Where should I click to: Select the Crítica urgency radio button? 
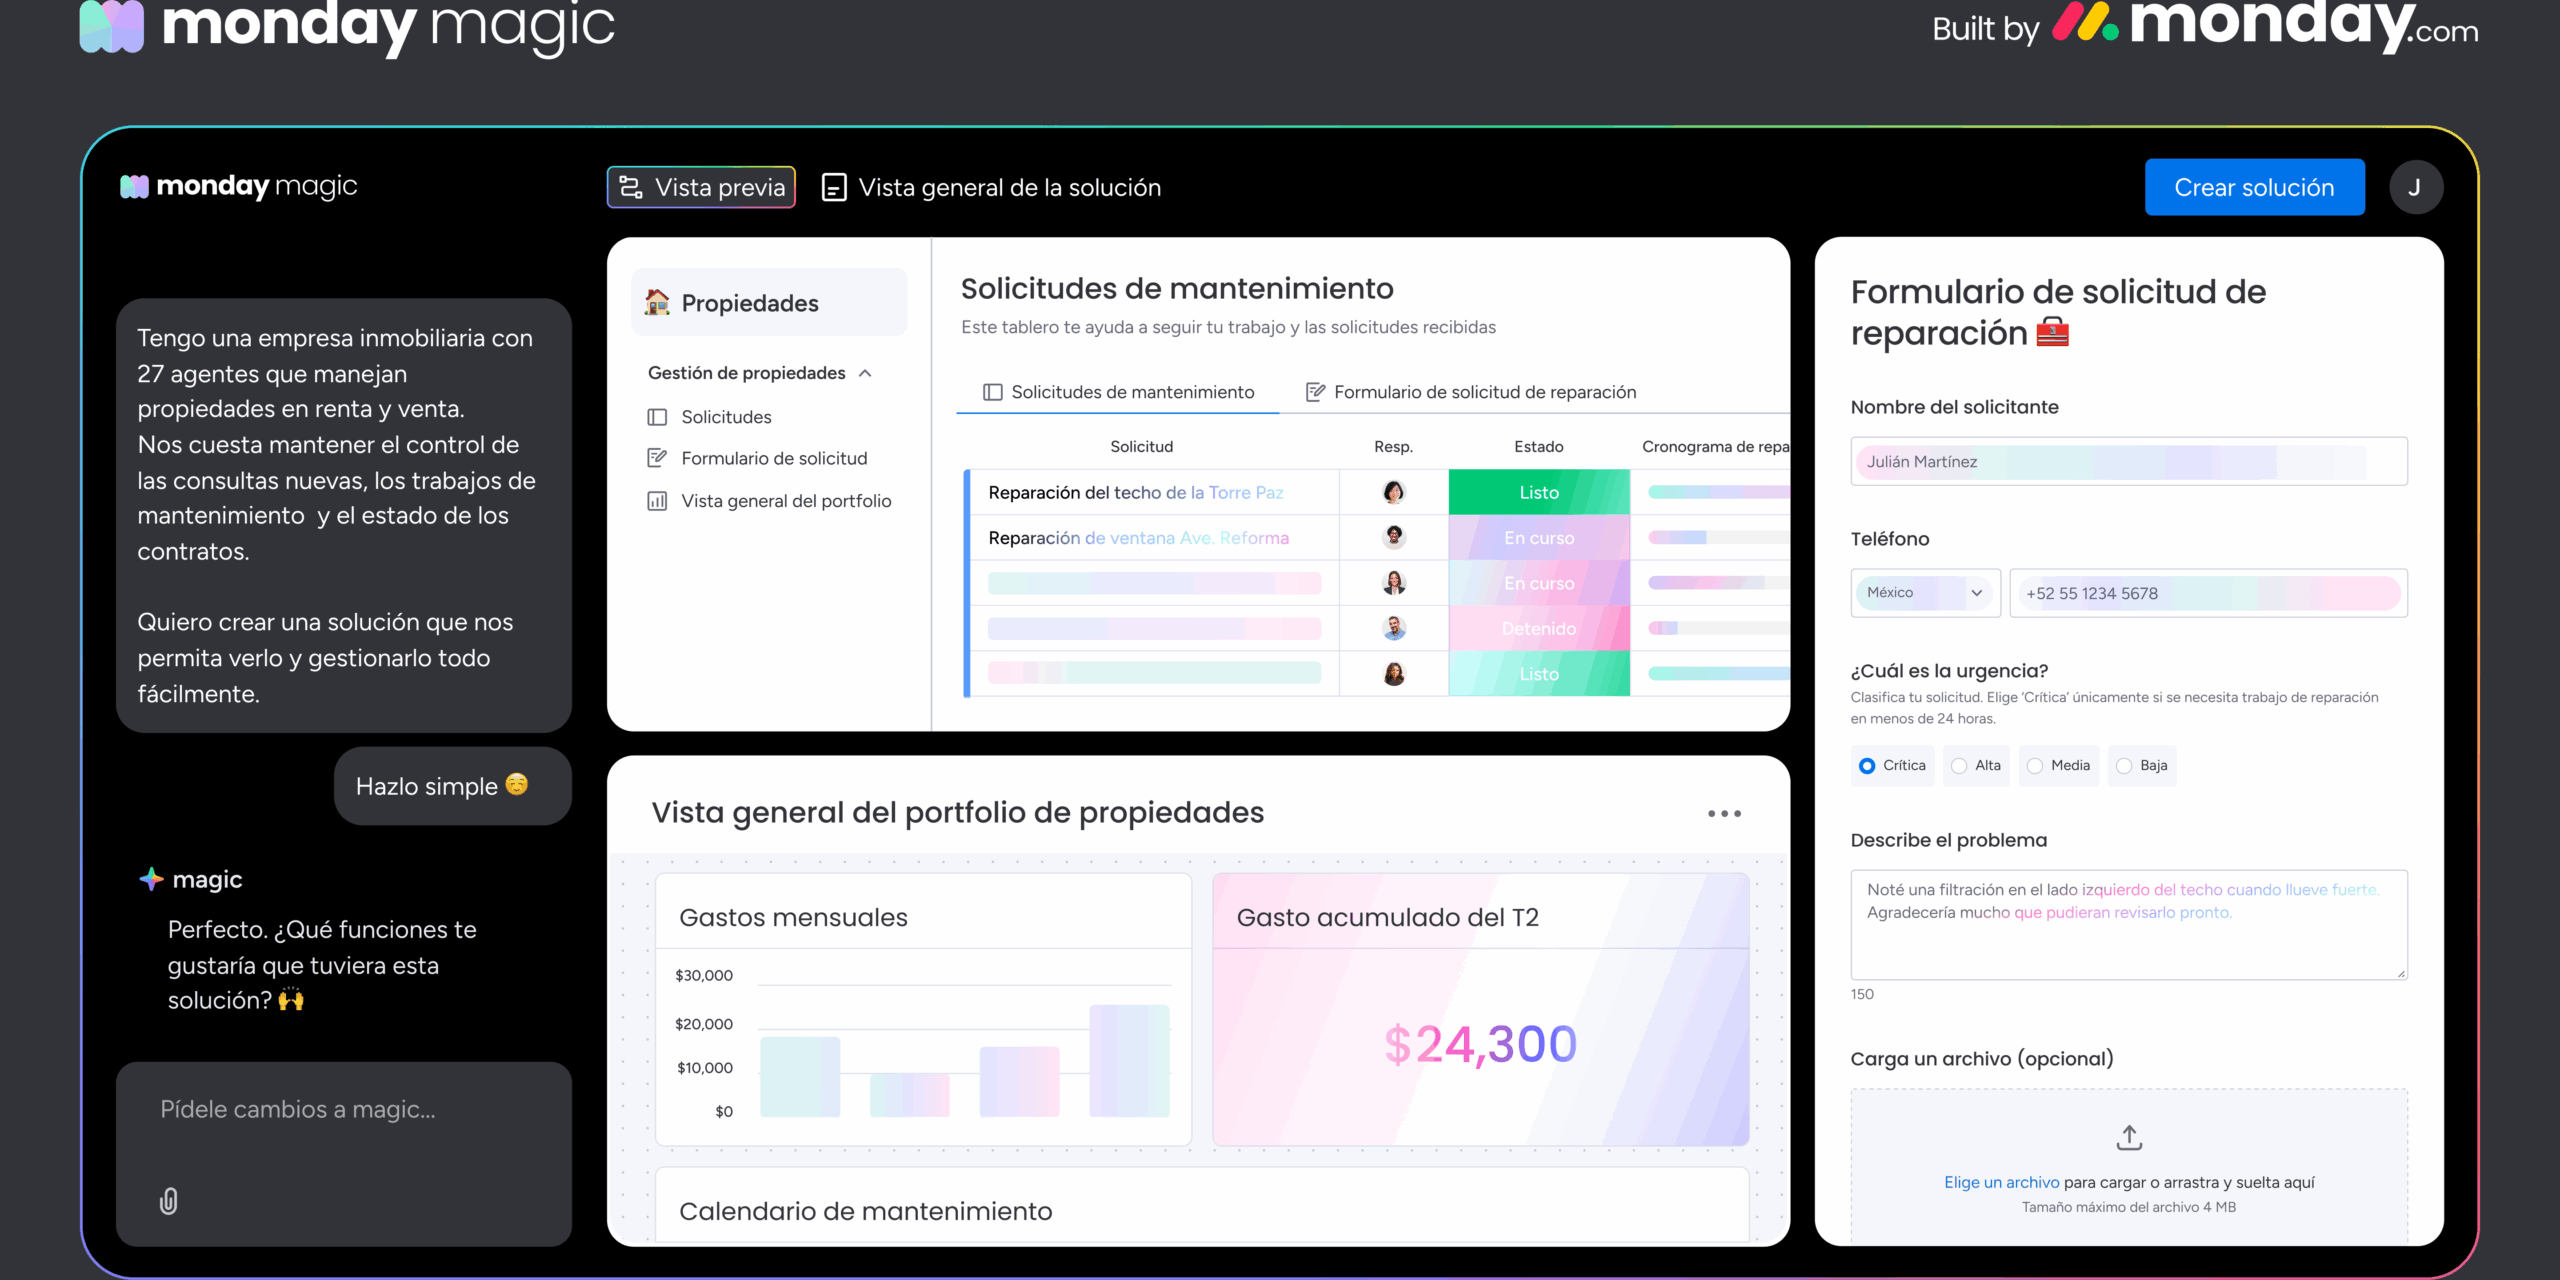1867,766
